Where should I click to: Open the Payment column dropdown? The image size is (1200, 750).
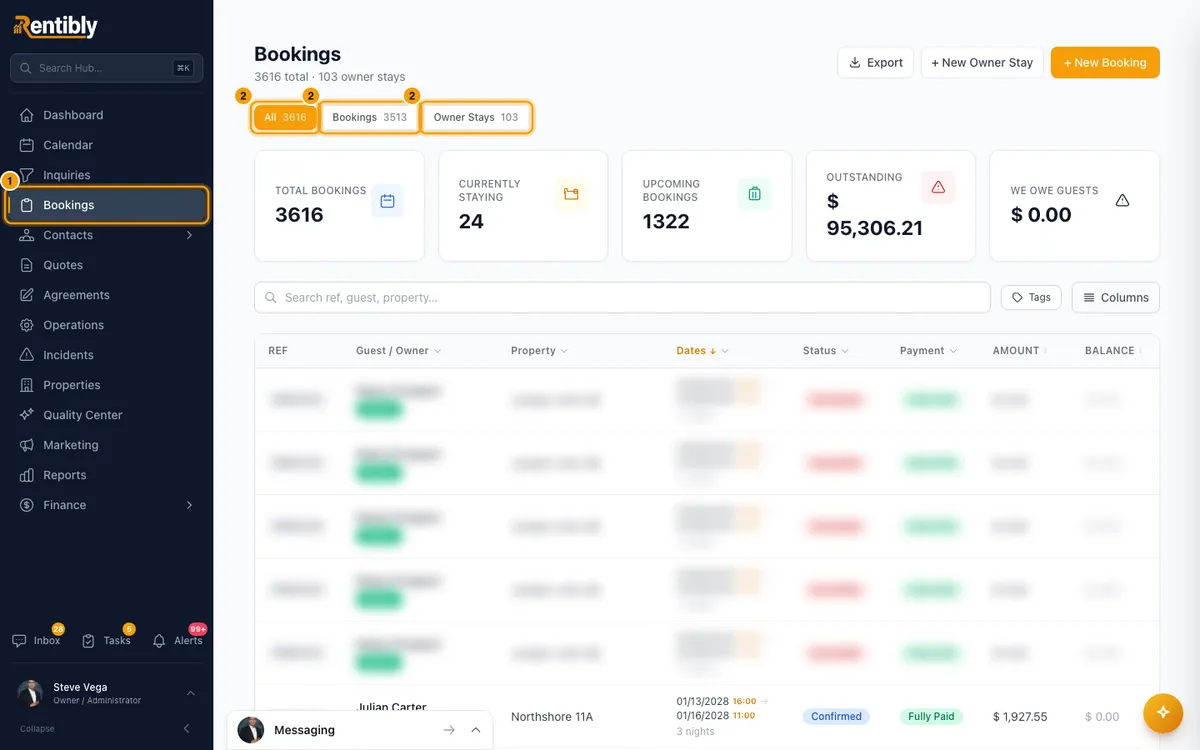point(953,351)
